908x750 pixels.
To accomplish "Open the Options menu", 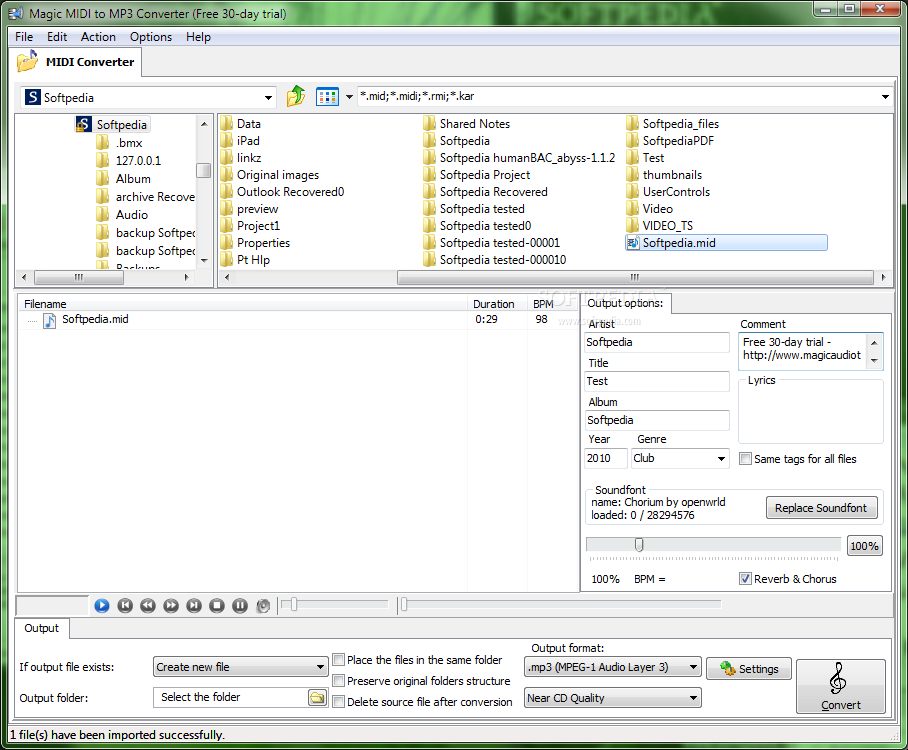I will (151, 37).
